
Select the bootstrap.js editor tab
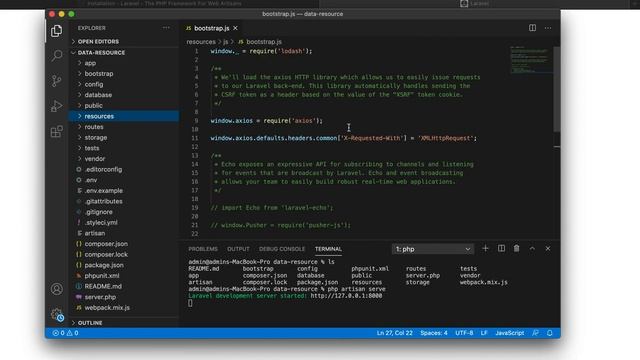211,28
